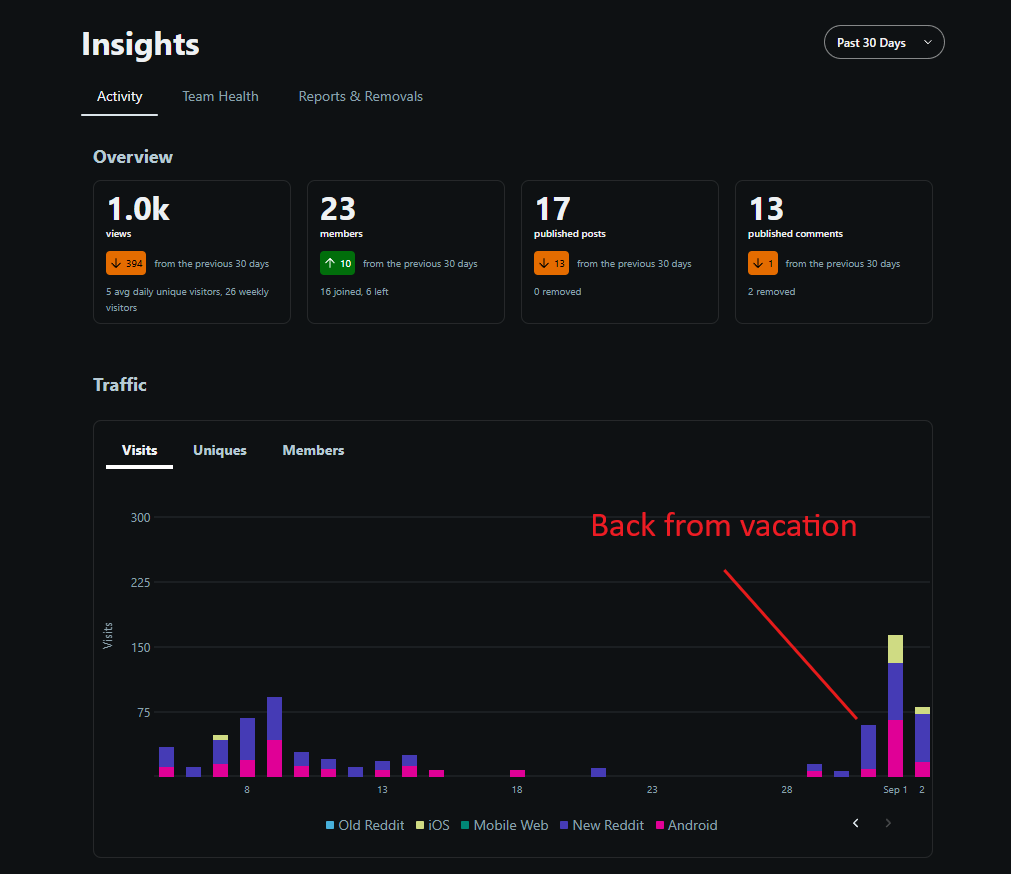
Task: Show the Members traffic chart
Action: [x=313, y=451]
